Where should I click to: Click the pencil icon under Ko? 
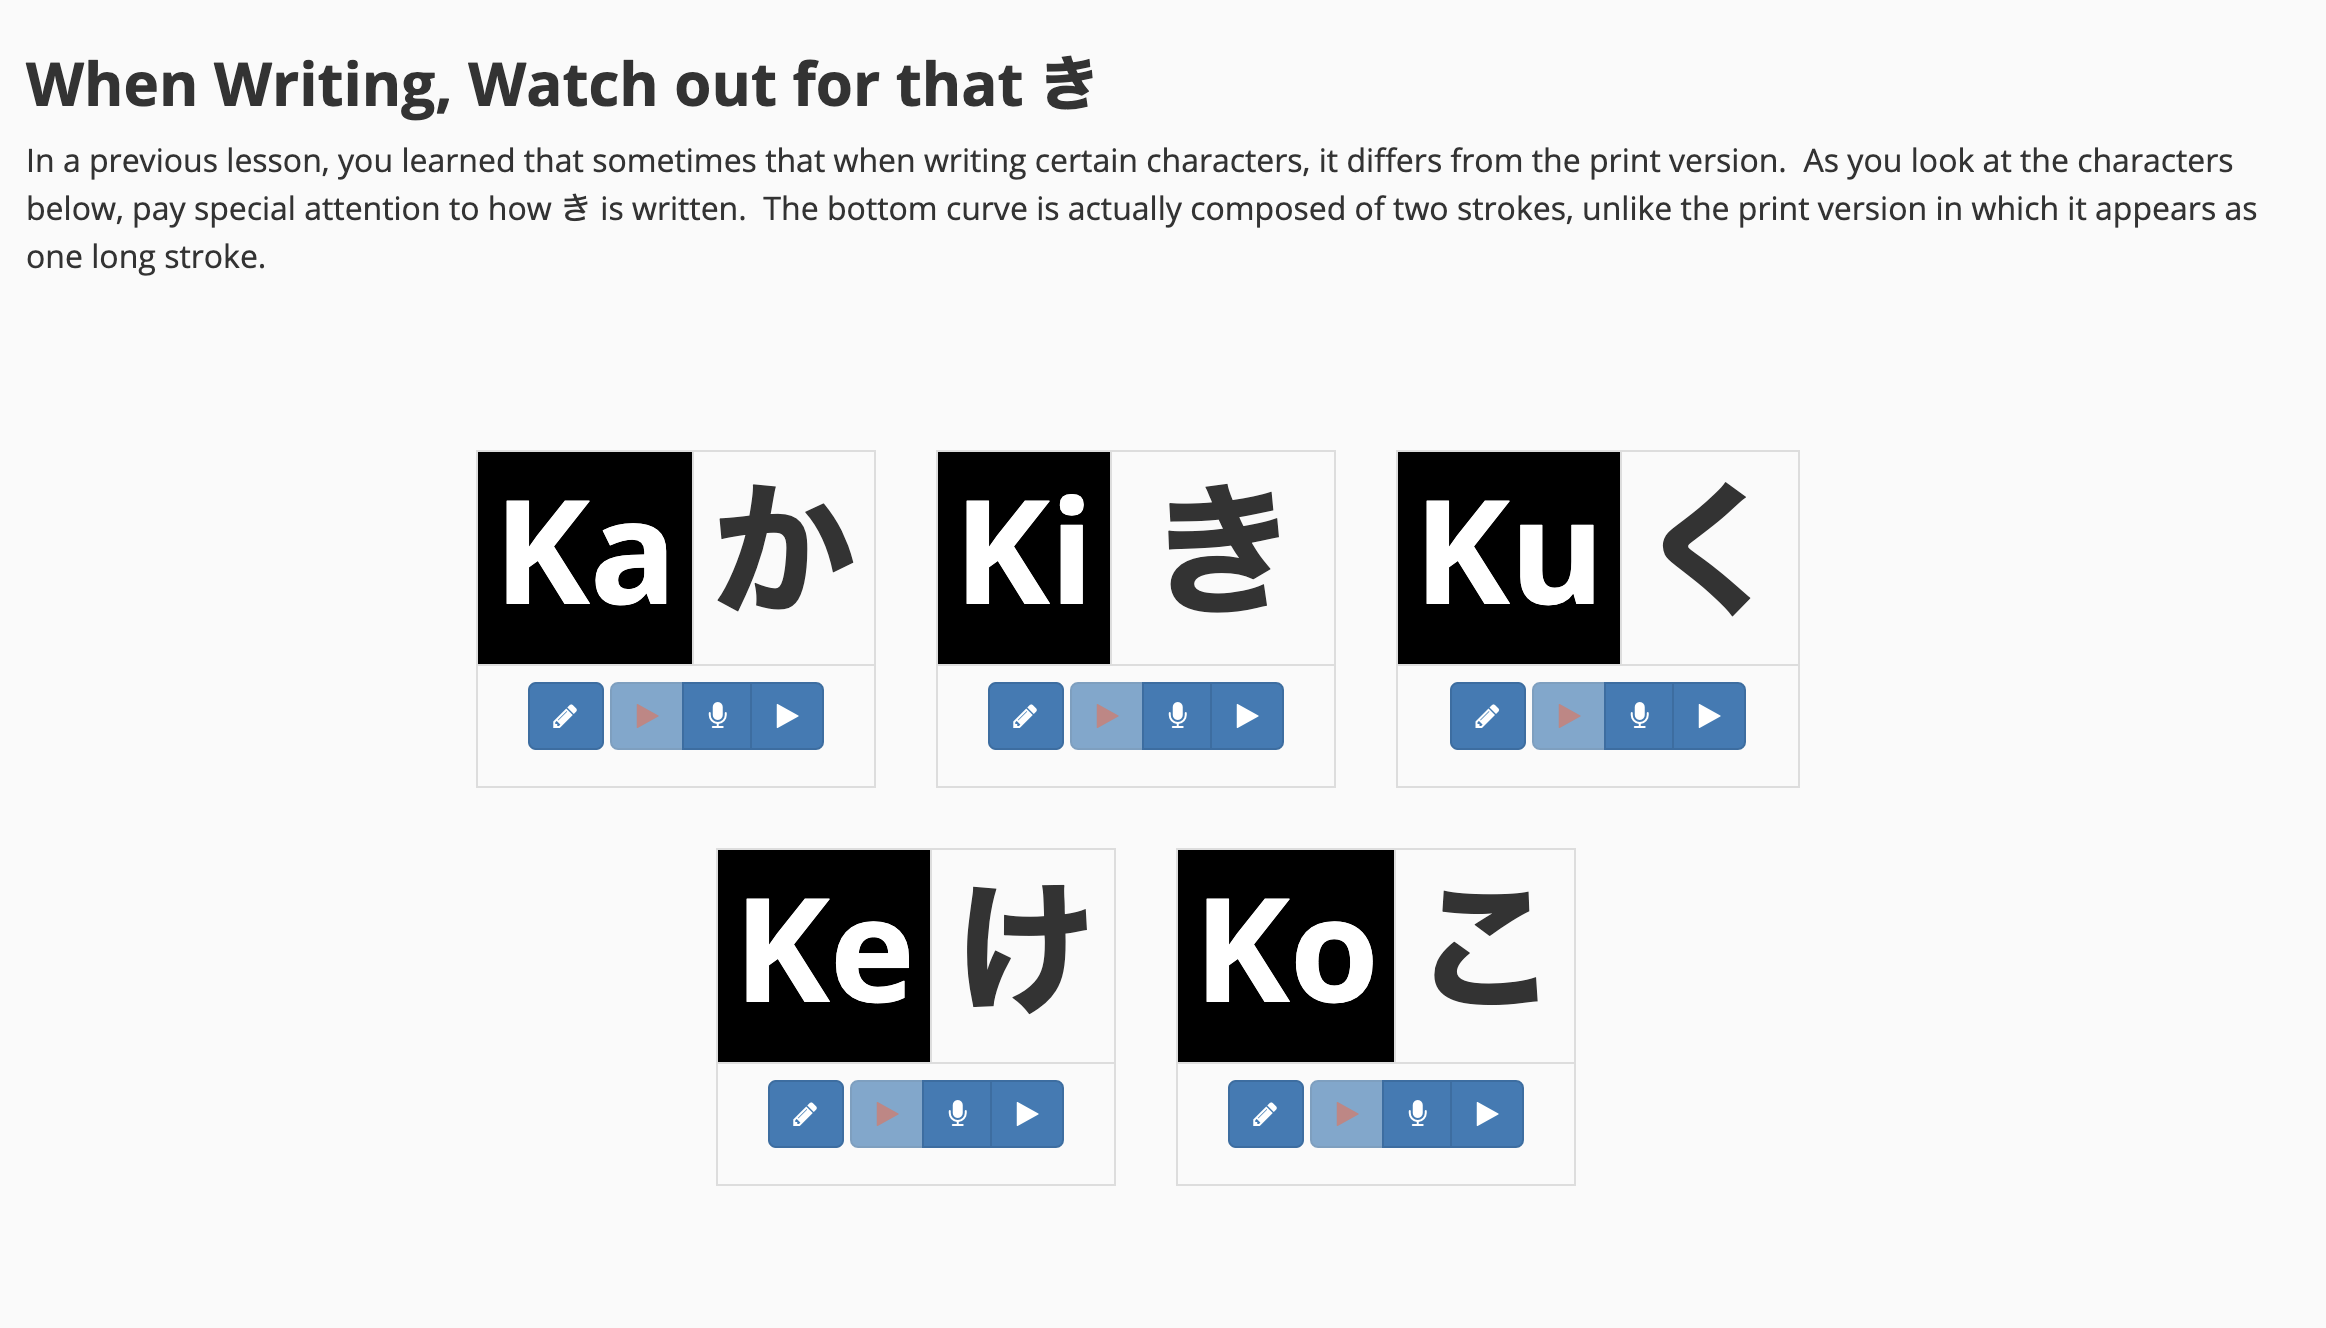(1266, 1114)
